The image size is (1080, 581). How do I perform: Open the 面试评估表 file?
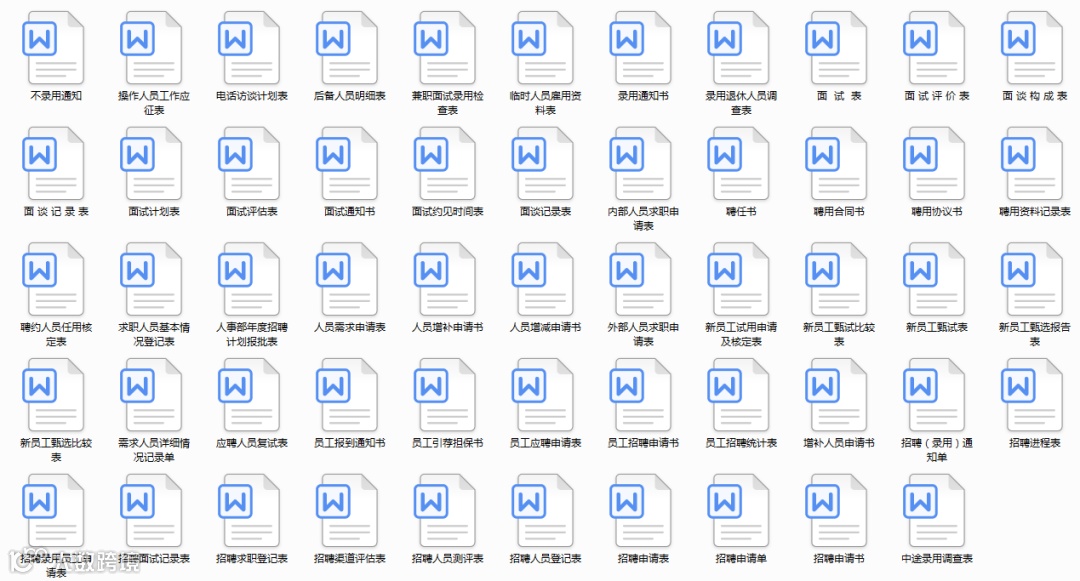coord(251,165)
